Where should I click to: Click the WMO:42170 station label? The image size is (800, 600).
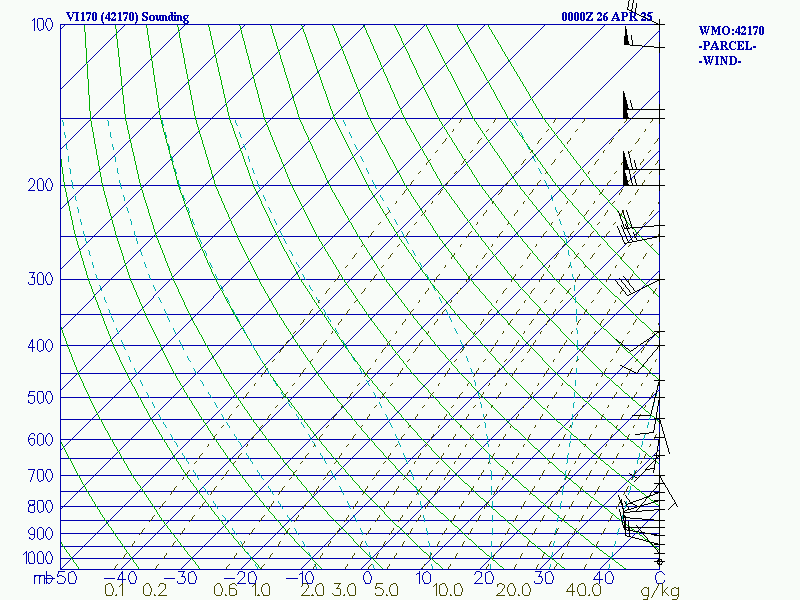pyautogui.click(x=731, y=31)
